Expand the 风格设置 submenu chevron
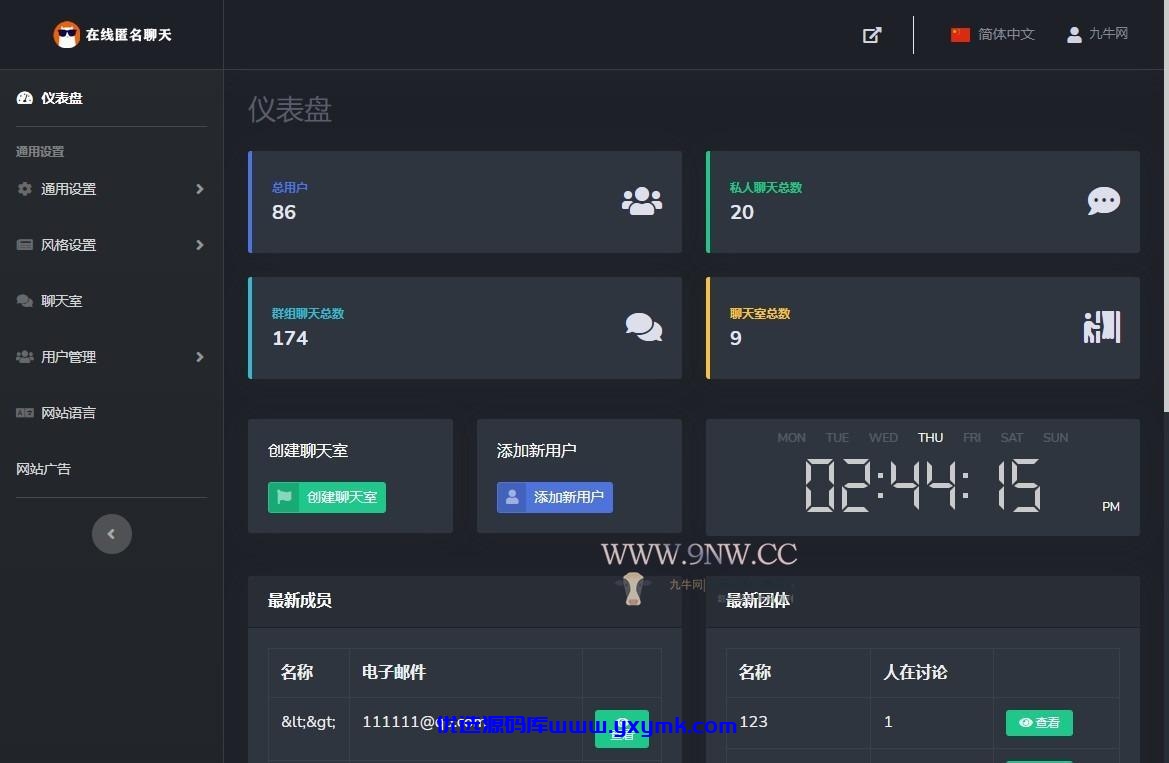The height and width of the screenshot is (763, 1169). click(199, 245)
